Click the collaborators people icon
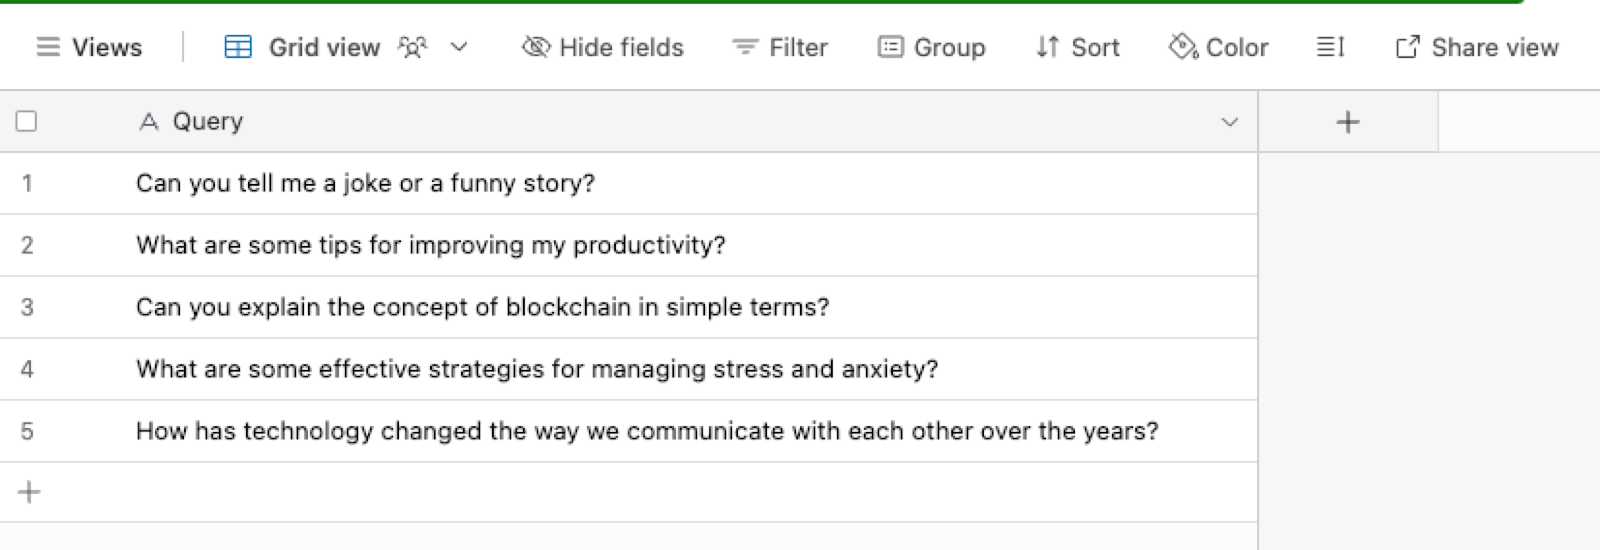The height and width of the screenshot is (550, 1600). click(412, 47)
